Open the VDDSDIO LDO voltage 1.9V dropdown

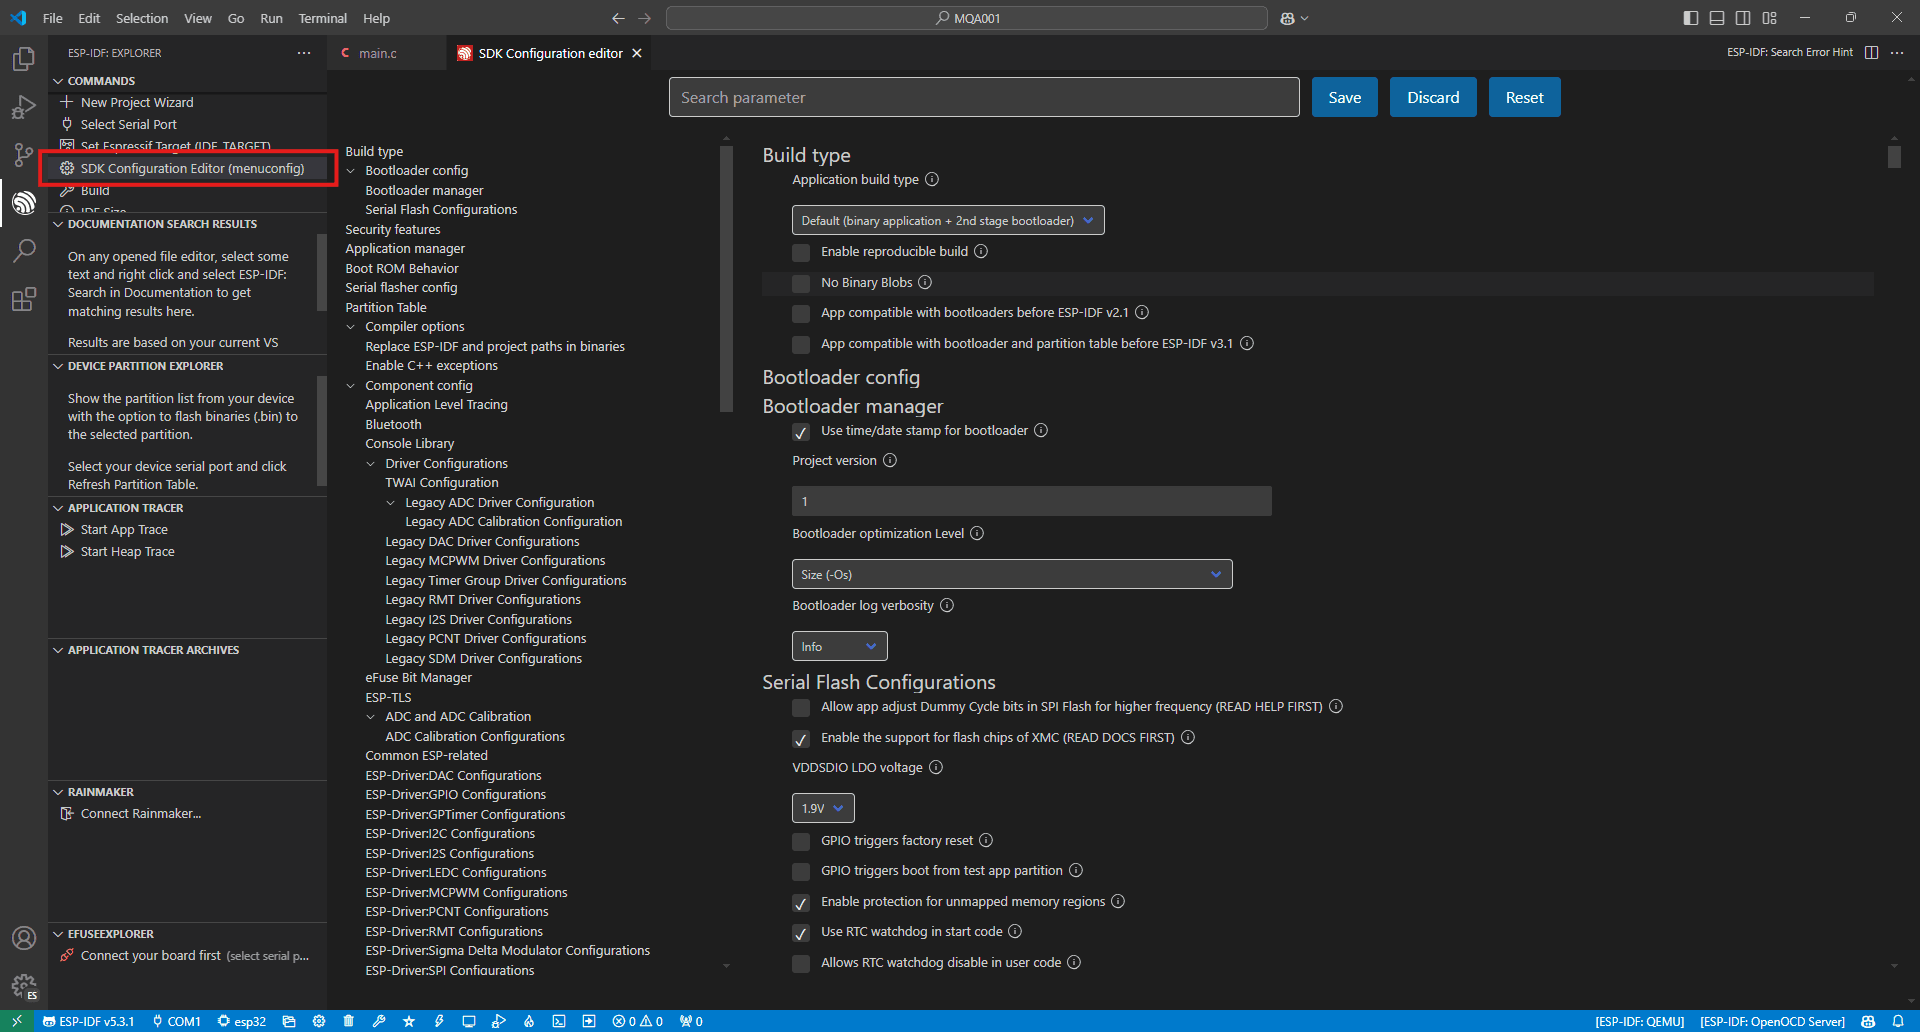(823, 808)
